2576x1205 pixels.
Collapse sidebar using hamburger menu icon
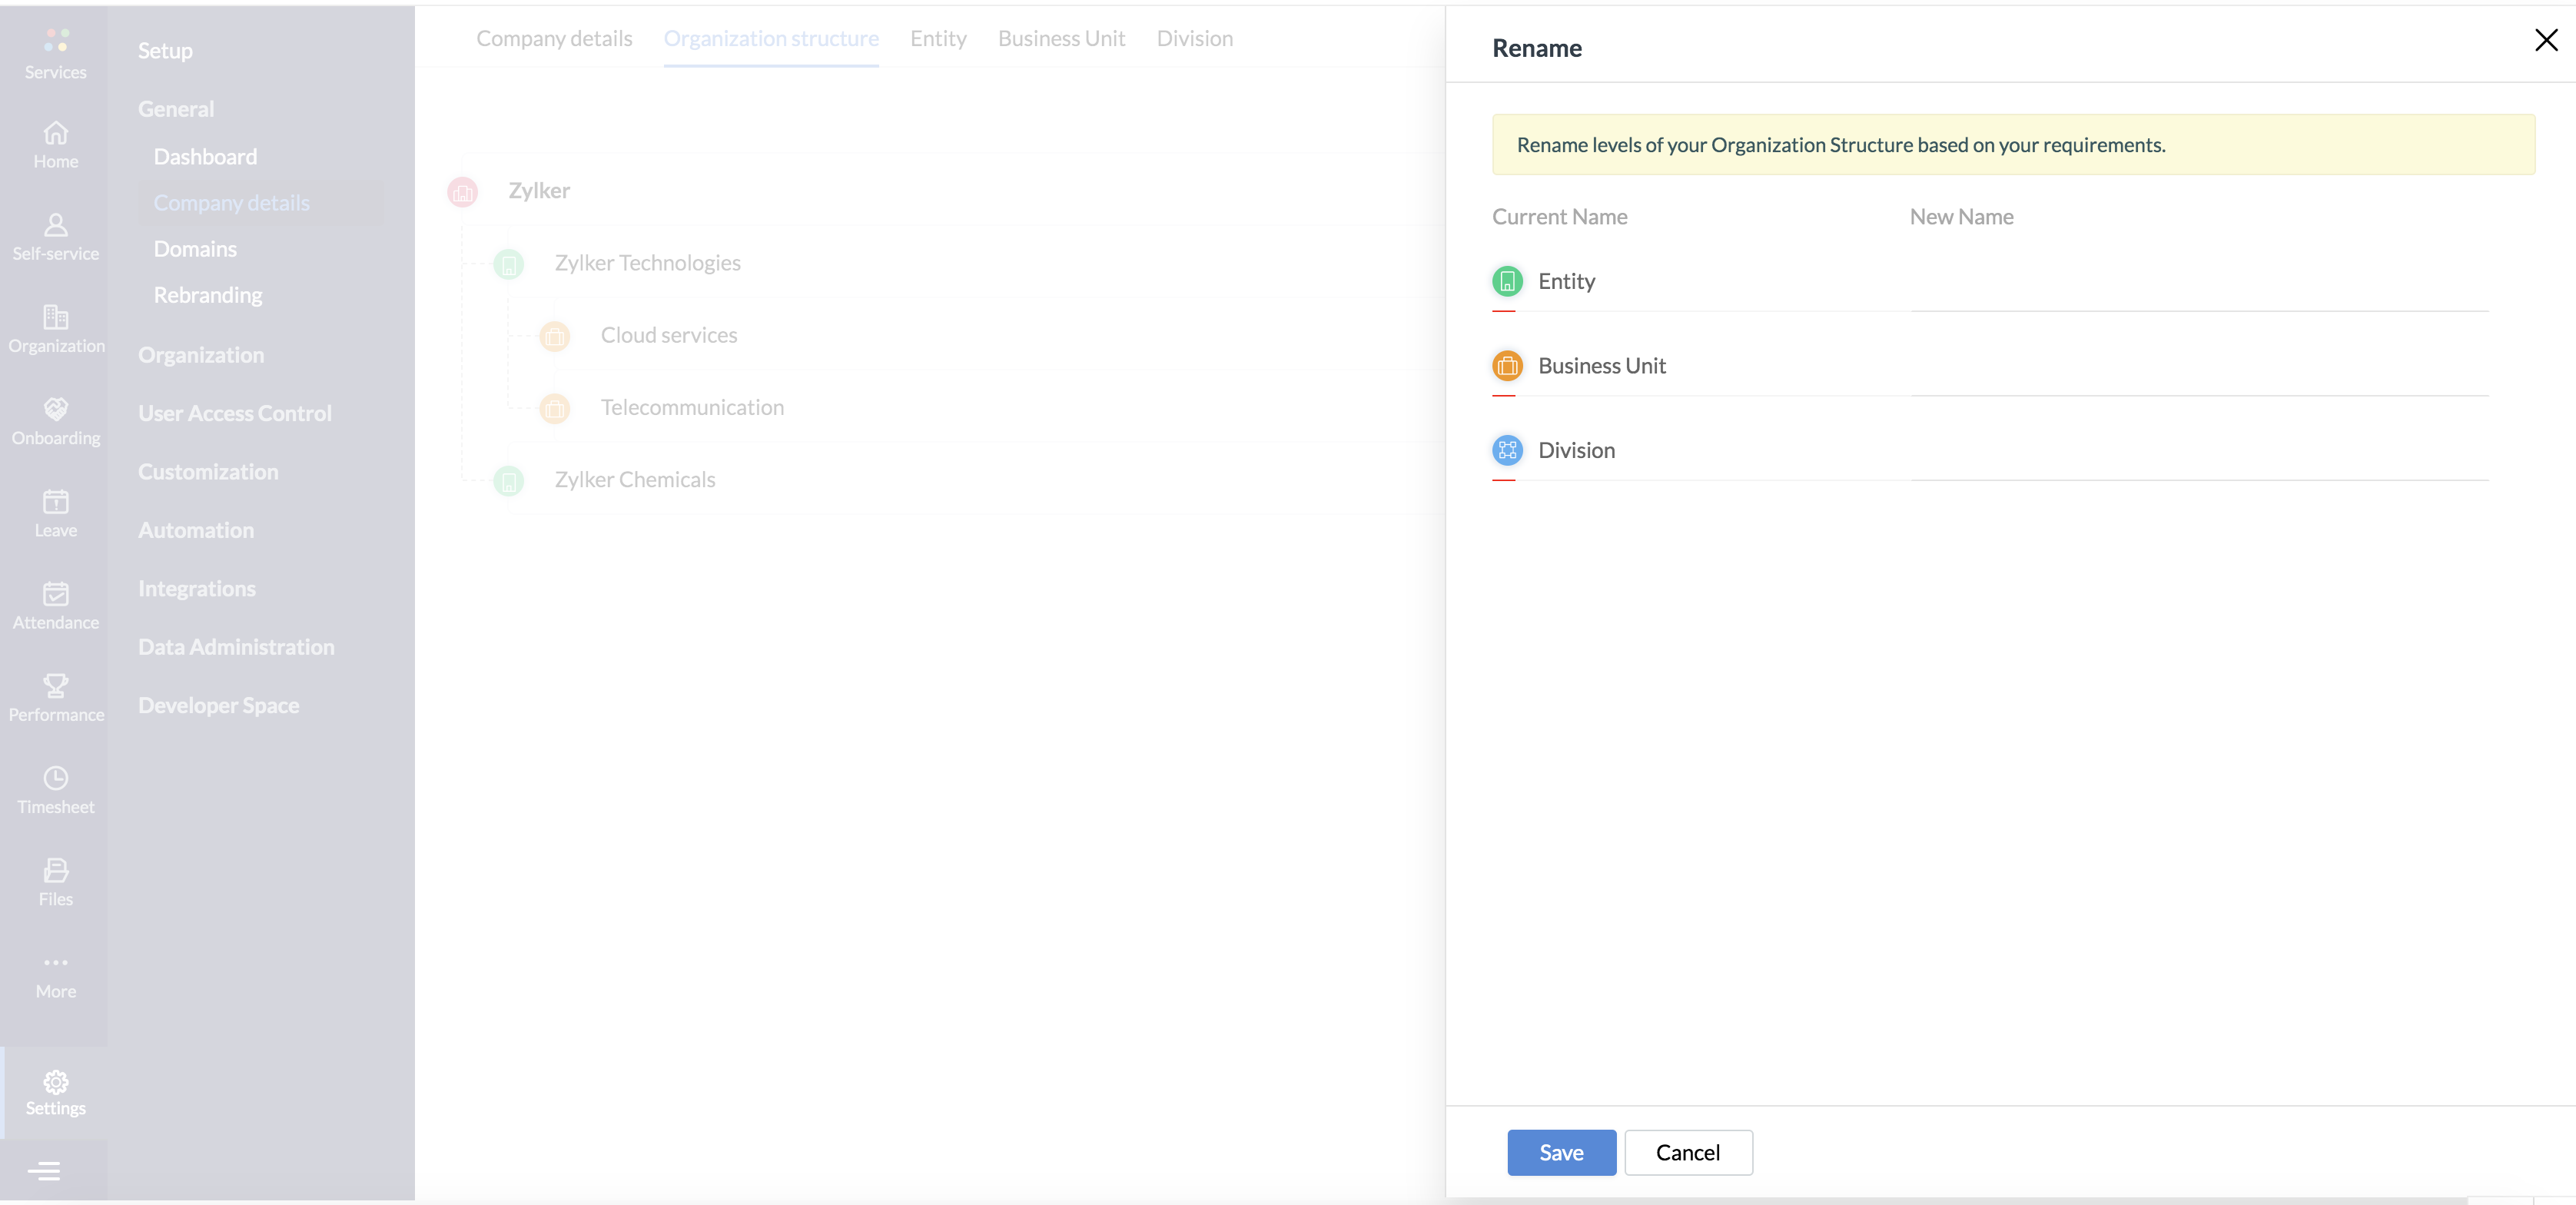[44, 1170]
